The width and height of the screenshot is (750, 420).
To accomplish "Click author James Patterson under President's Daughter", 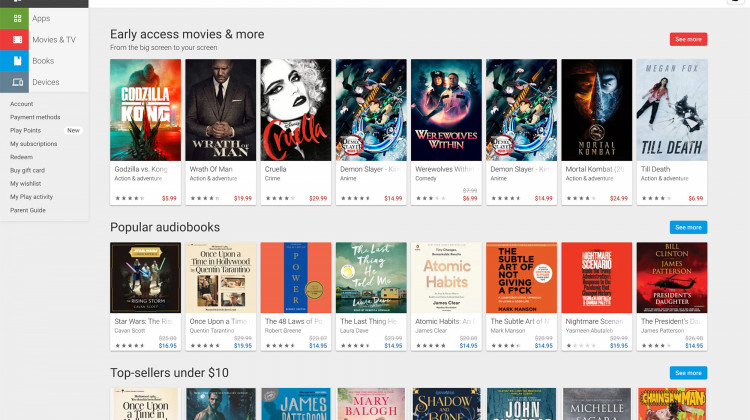I will click(x=662, y=331).
